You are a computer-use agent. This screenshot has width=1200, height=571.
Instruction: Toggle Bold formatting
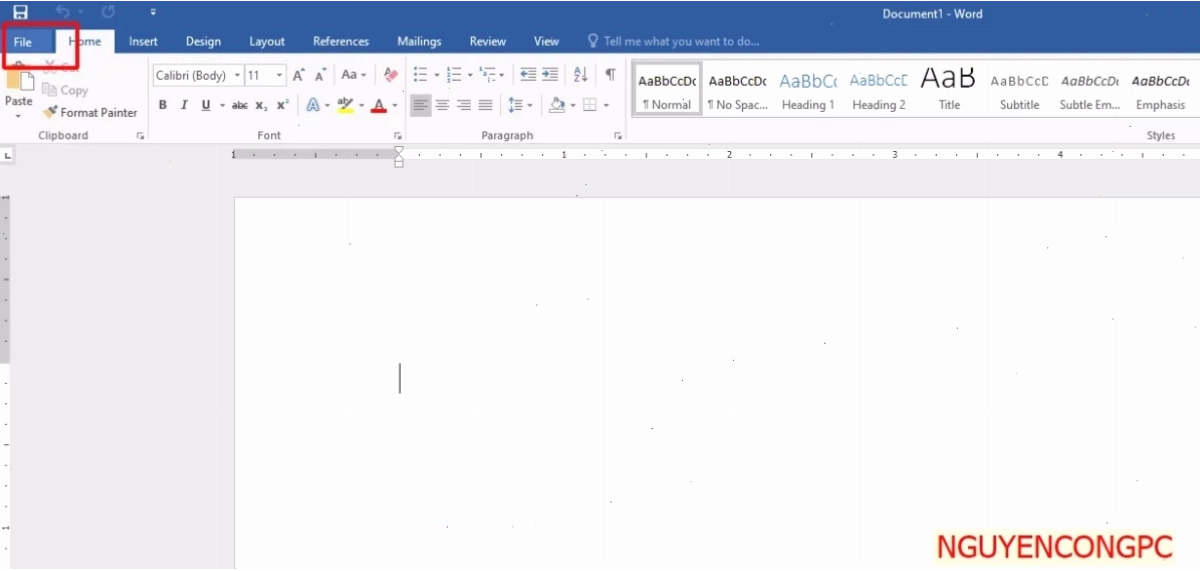[163, 105]
